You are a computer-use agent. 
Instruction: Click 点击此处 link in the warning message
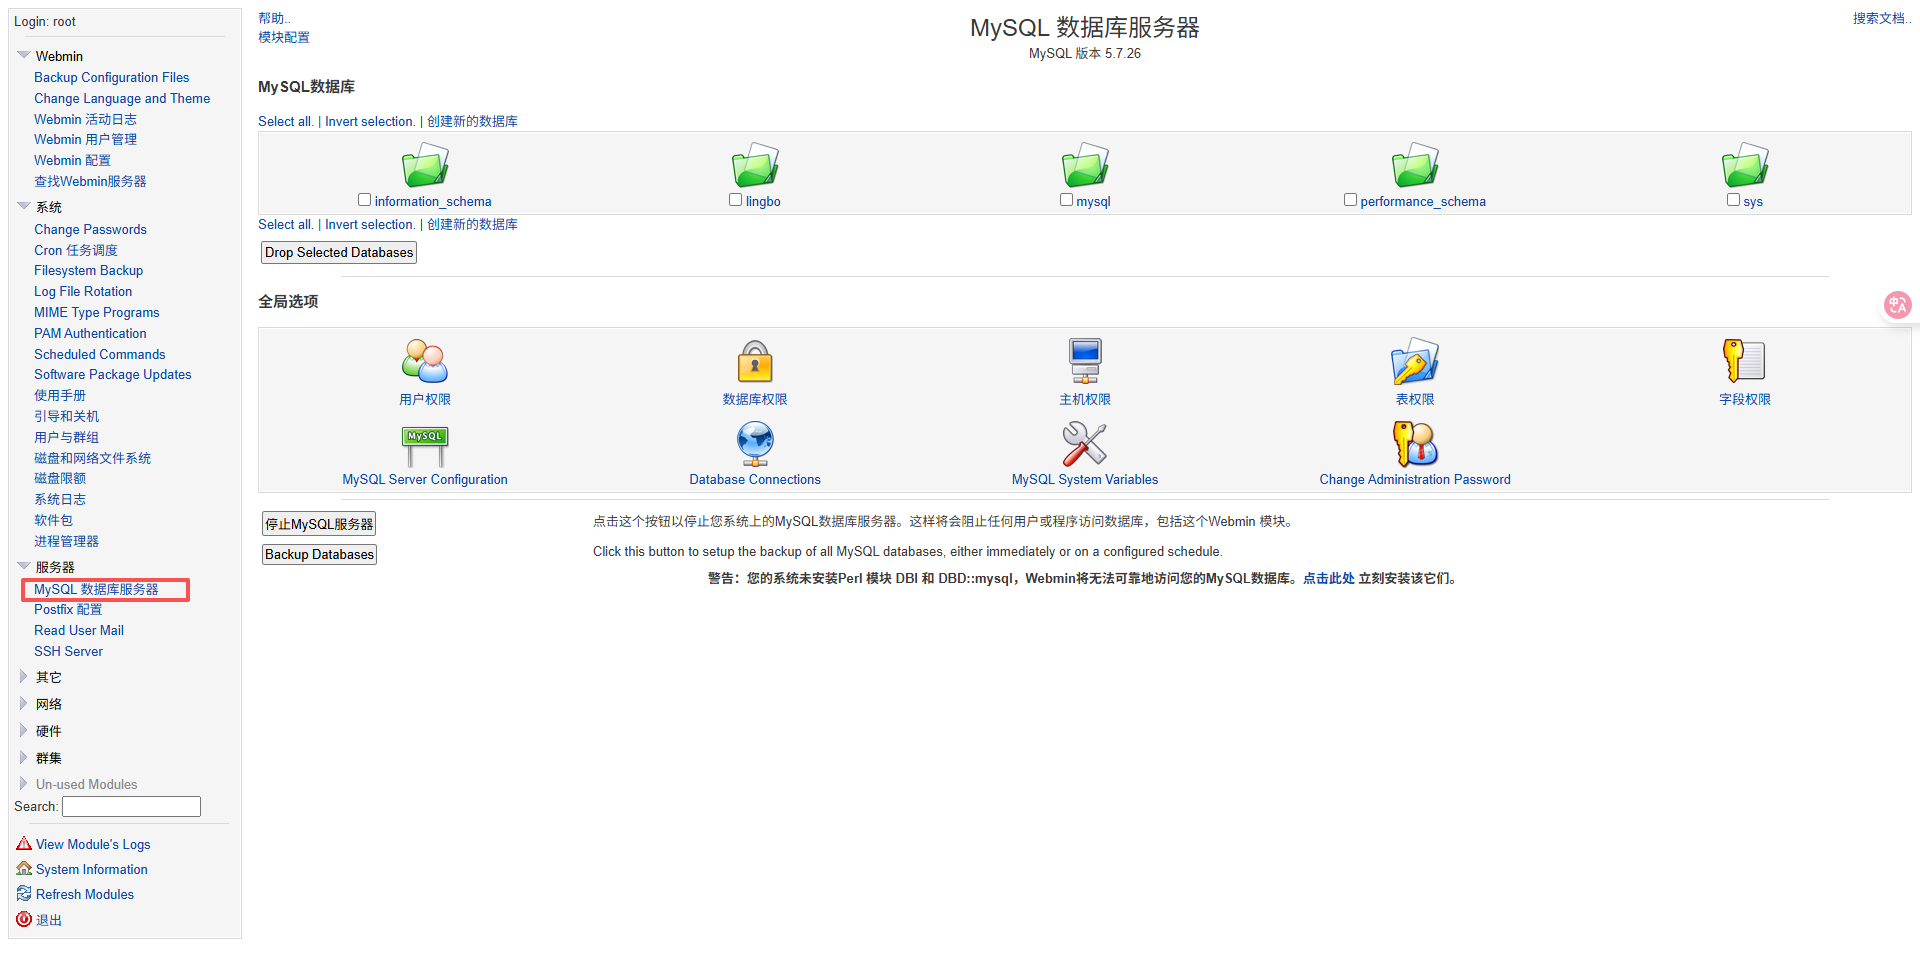point(1328,578)
